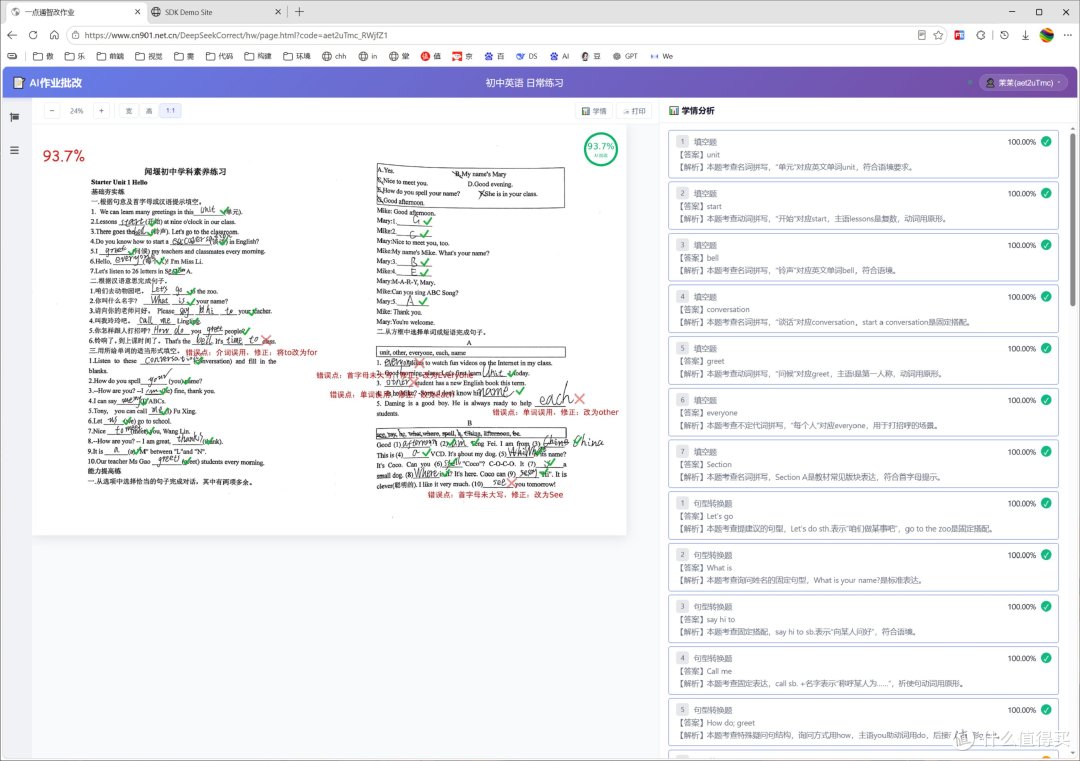Open the browser extensions puzzle icon

[x=981, y=35]
